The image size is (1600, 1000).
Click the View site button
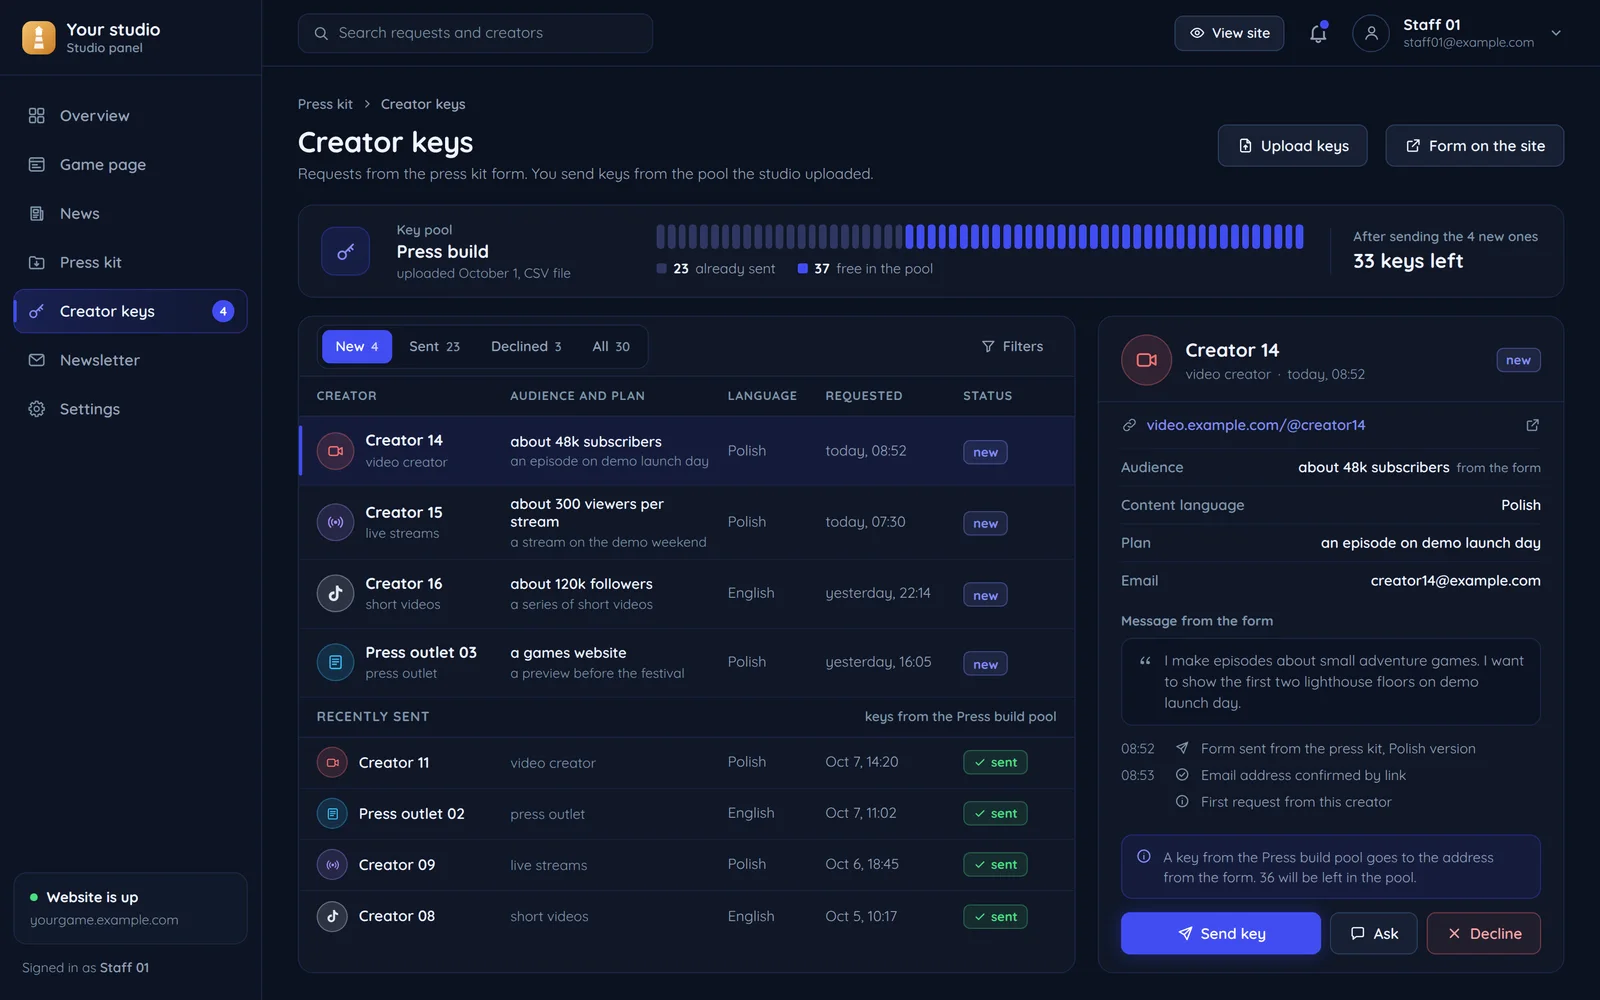[1229, 33]
